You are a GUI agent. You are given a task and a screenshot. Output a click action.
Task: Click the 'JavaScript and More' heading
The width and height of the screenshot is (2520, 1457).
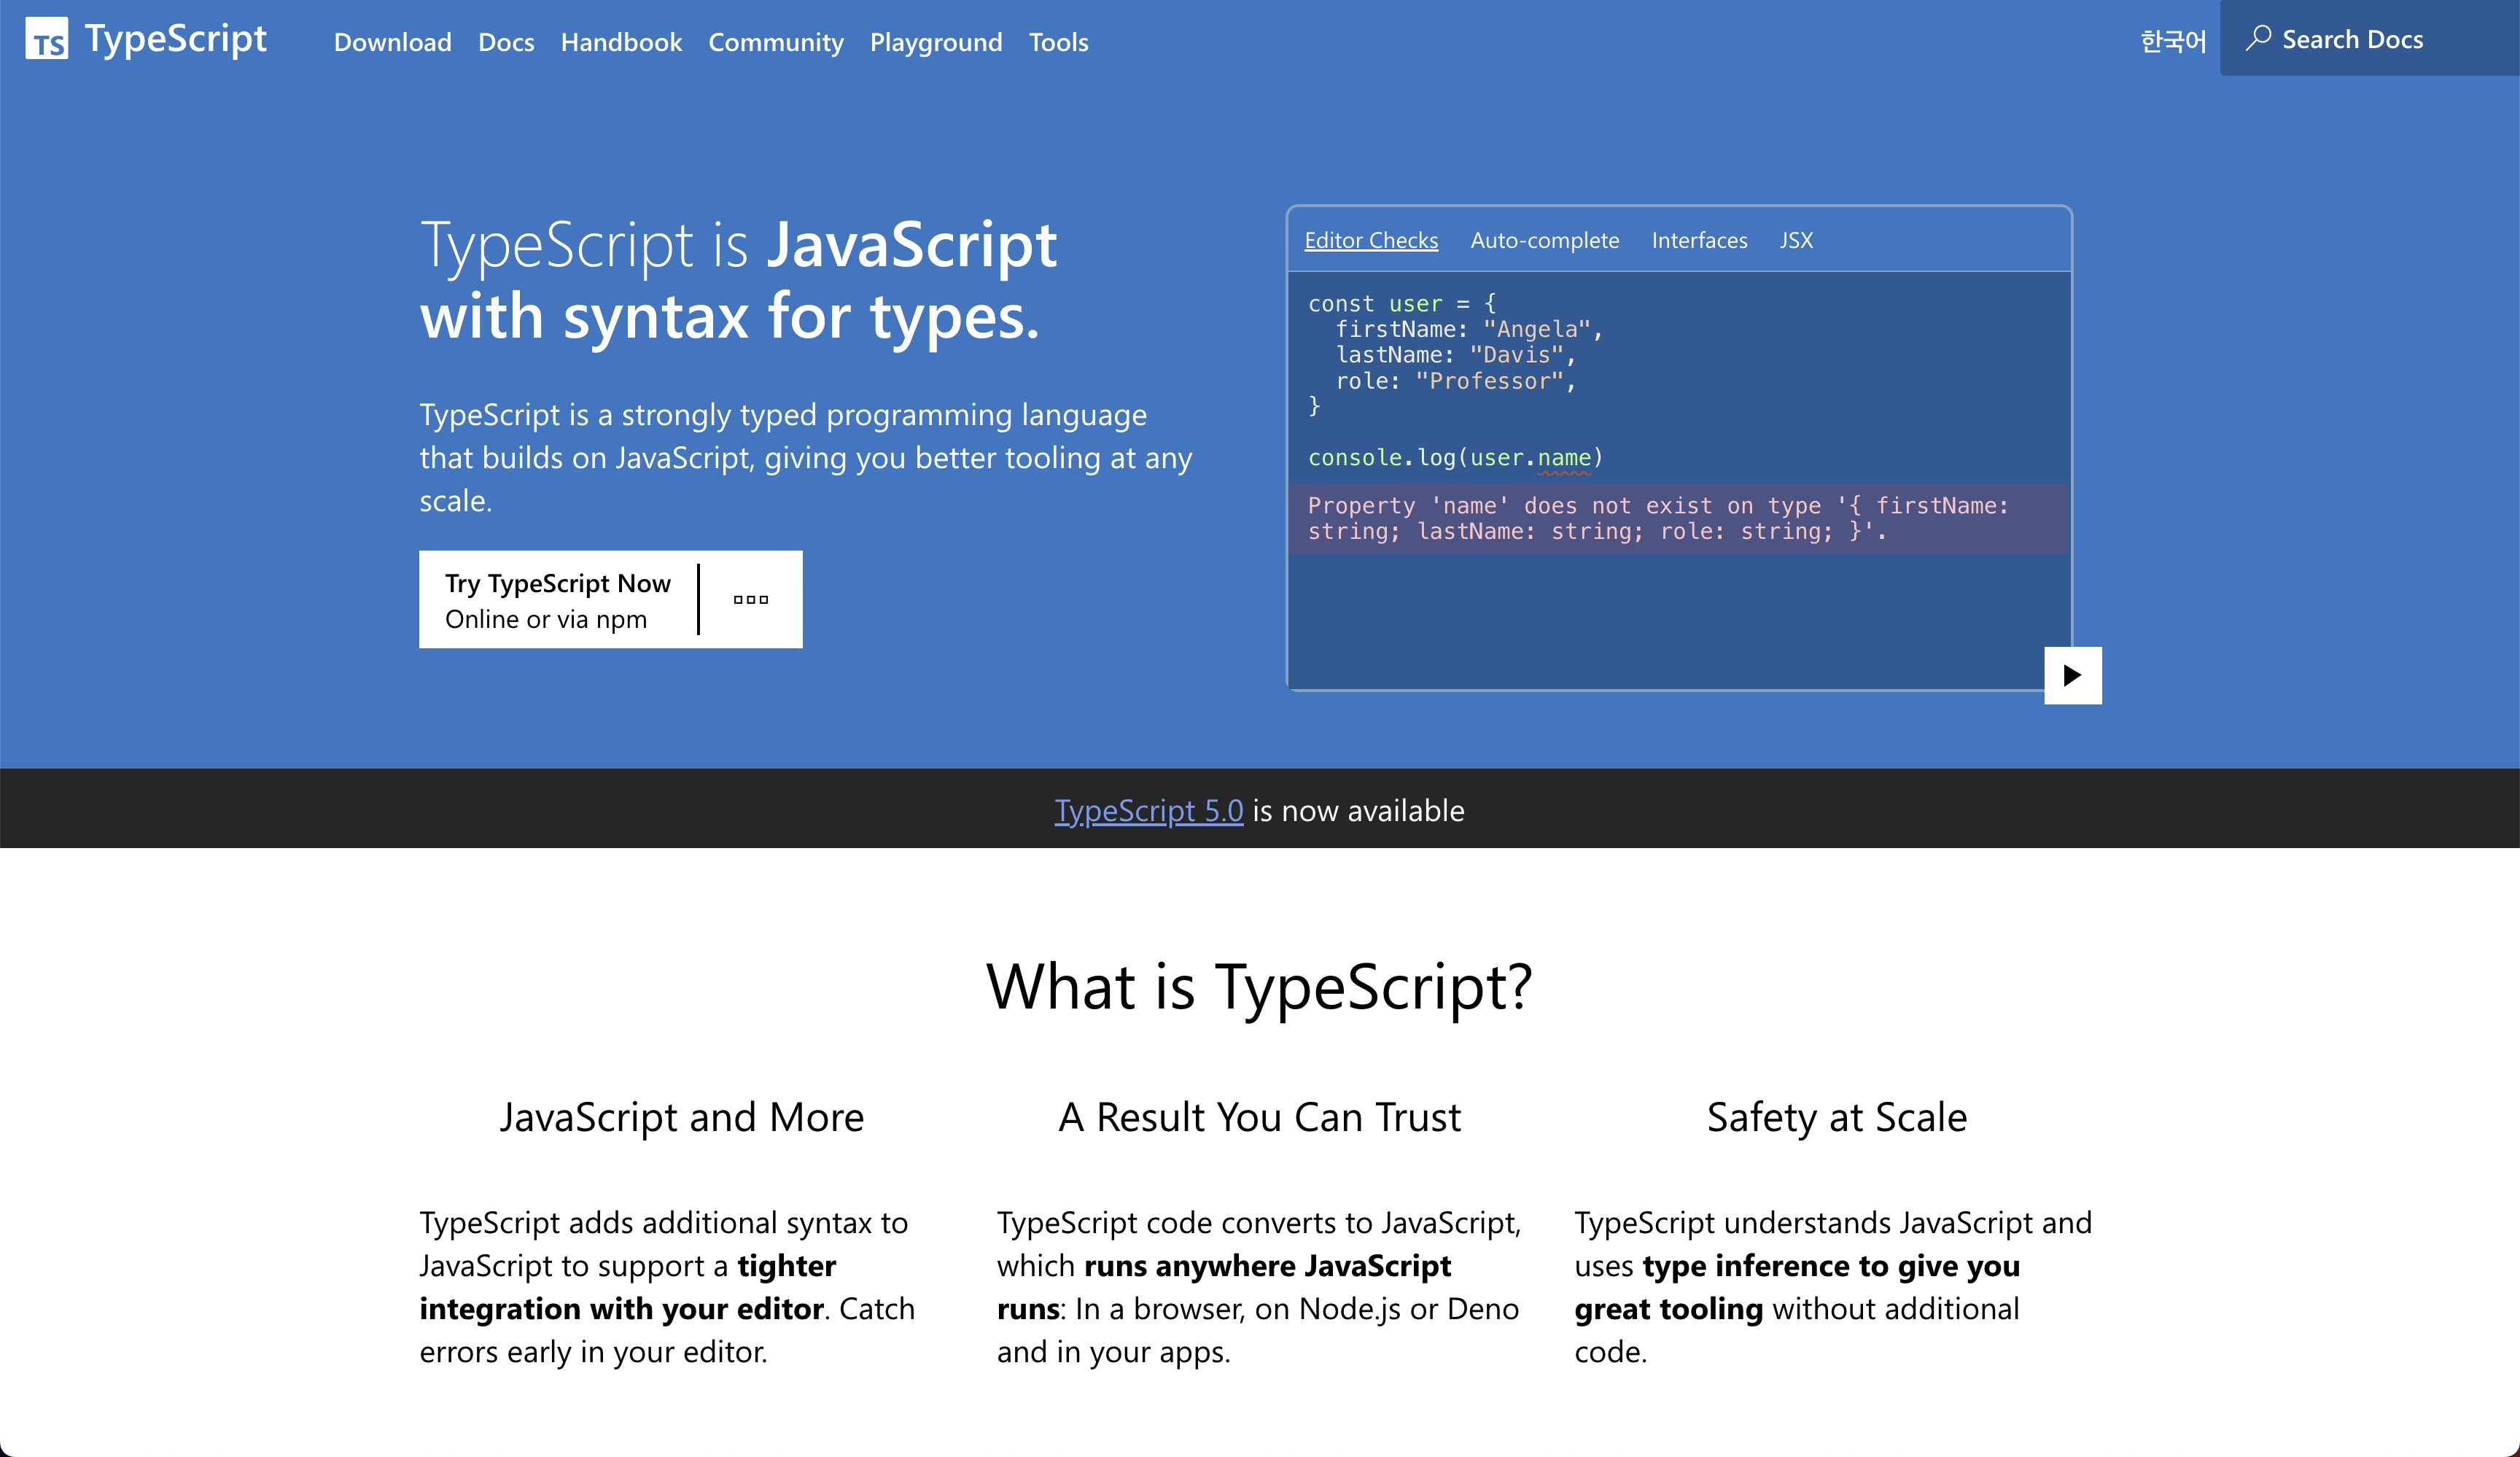click(682, 1117)
